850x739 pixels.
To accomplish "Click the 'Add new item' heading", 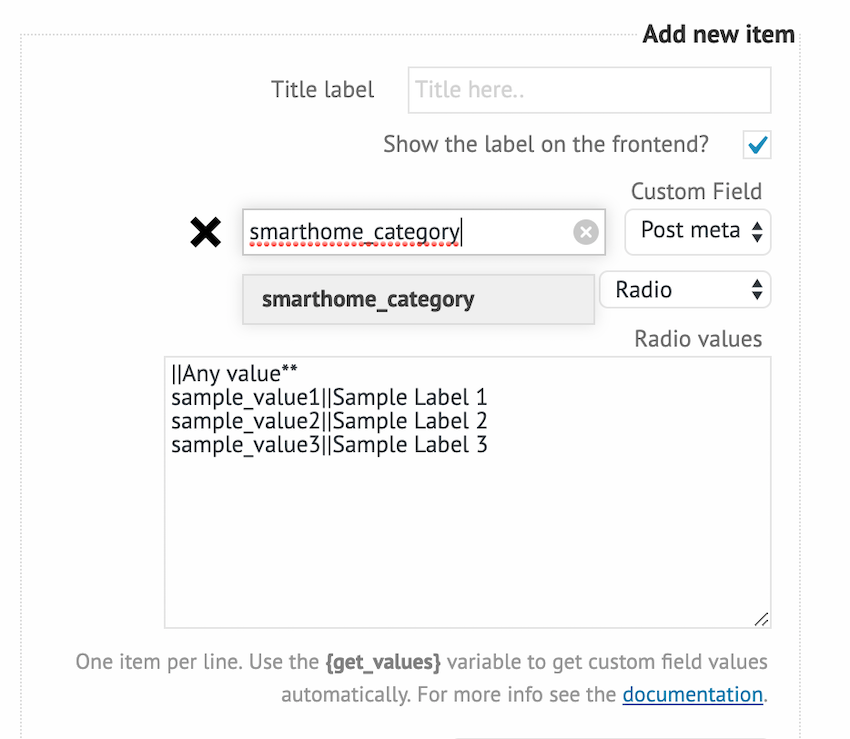I will point(718,35).
